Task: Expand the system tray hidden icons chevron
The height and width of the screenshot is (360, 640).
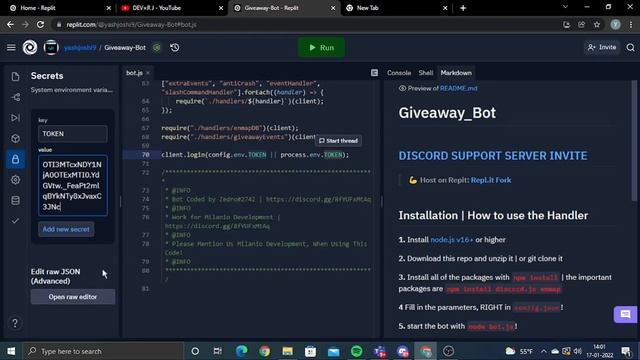Action: coord(543,351)
